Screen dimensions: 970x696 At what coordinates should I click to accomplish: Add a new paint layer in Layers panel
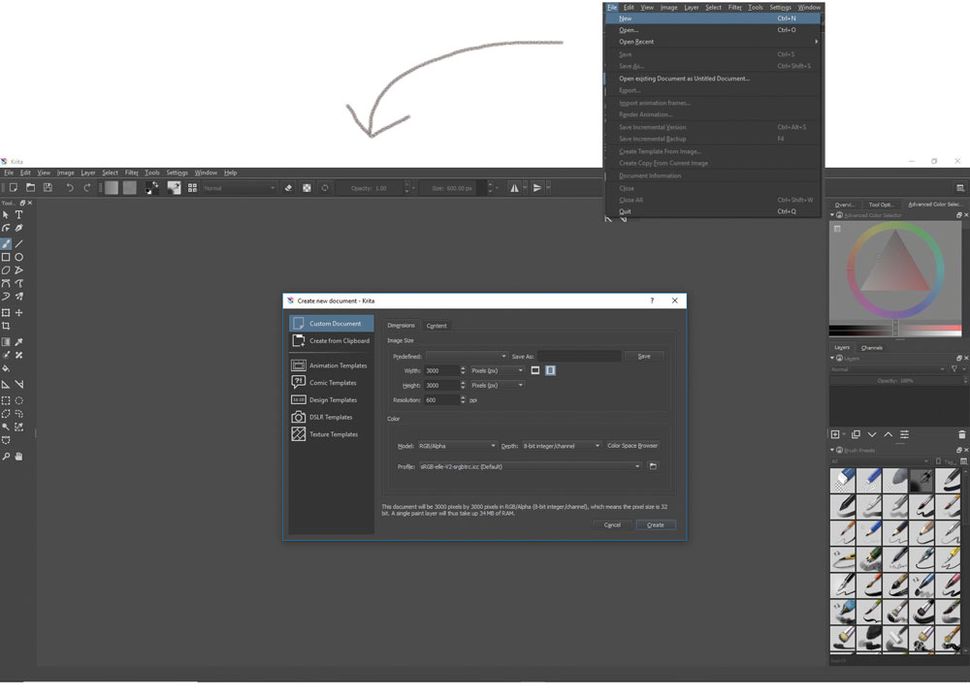click(835, 434)
